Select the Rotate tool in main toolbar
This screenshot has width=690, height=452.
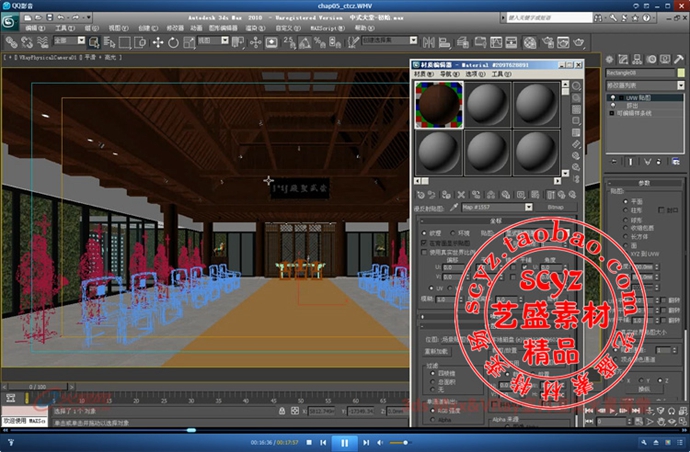tap(173, 42)
